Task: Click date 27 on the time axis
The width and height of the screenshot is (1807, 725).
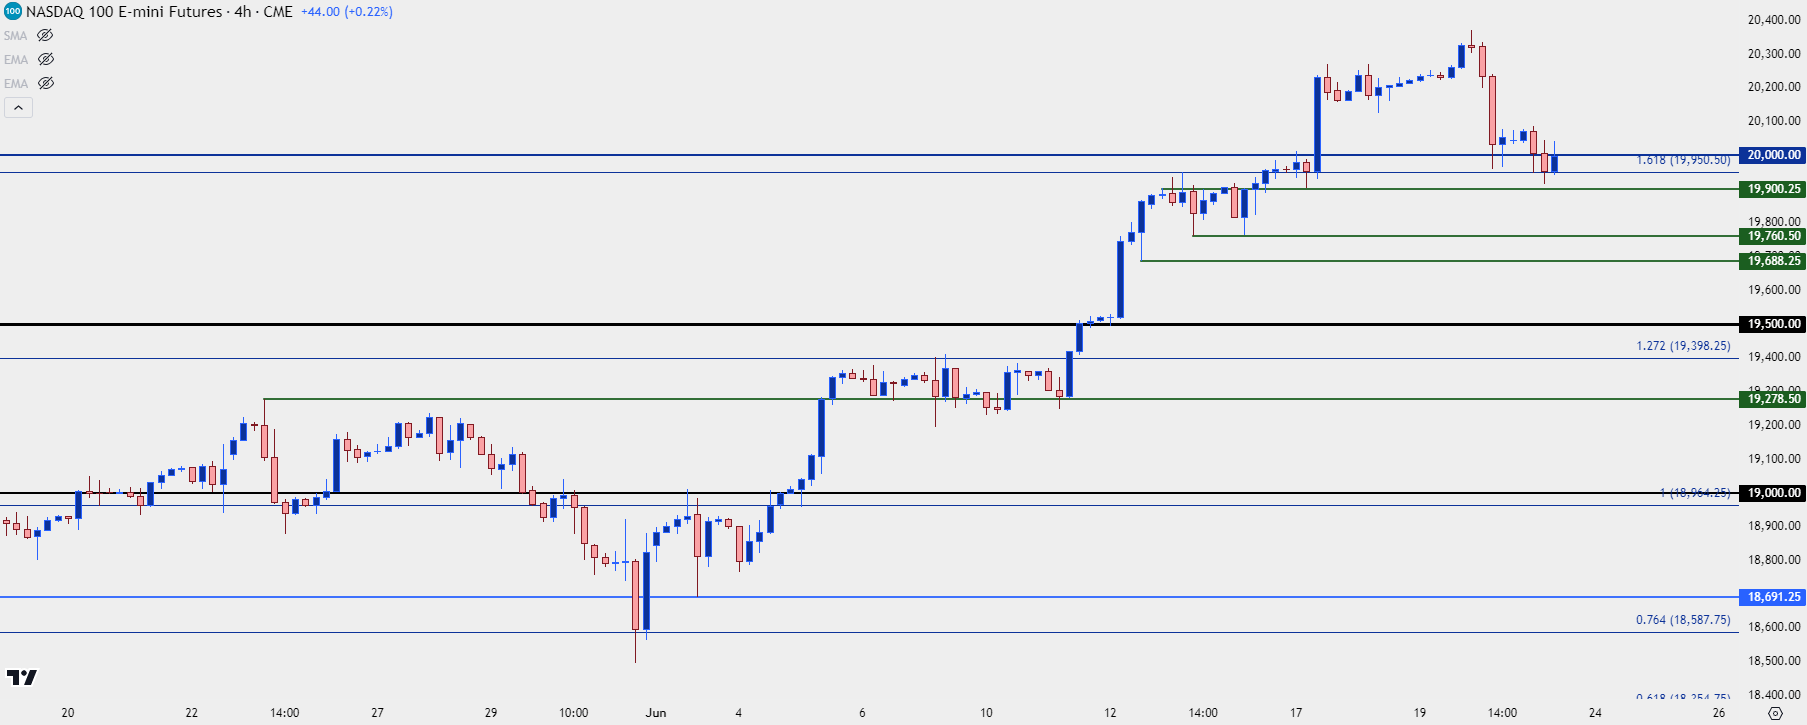Action: pyautogui.click(x=377, y=713)
